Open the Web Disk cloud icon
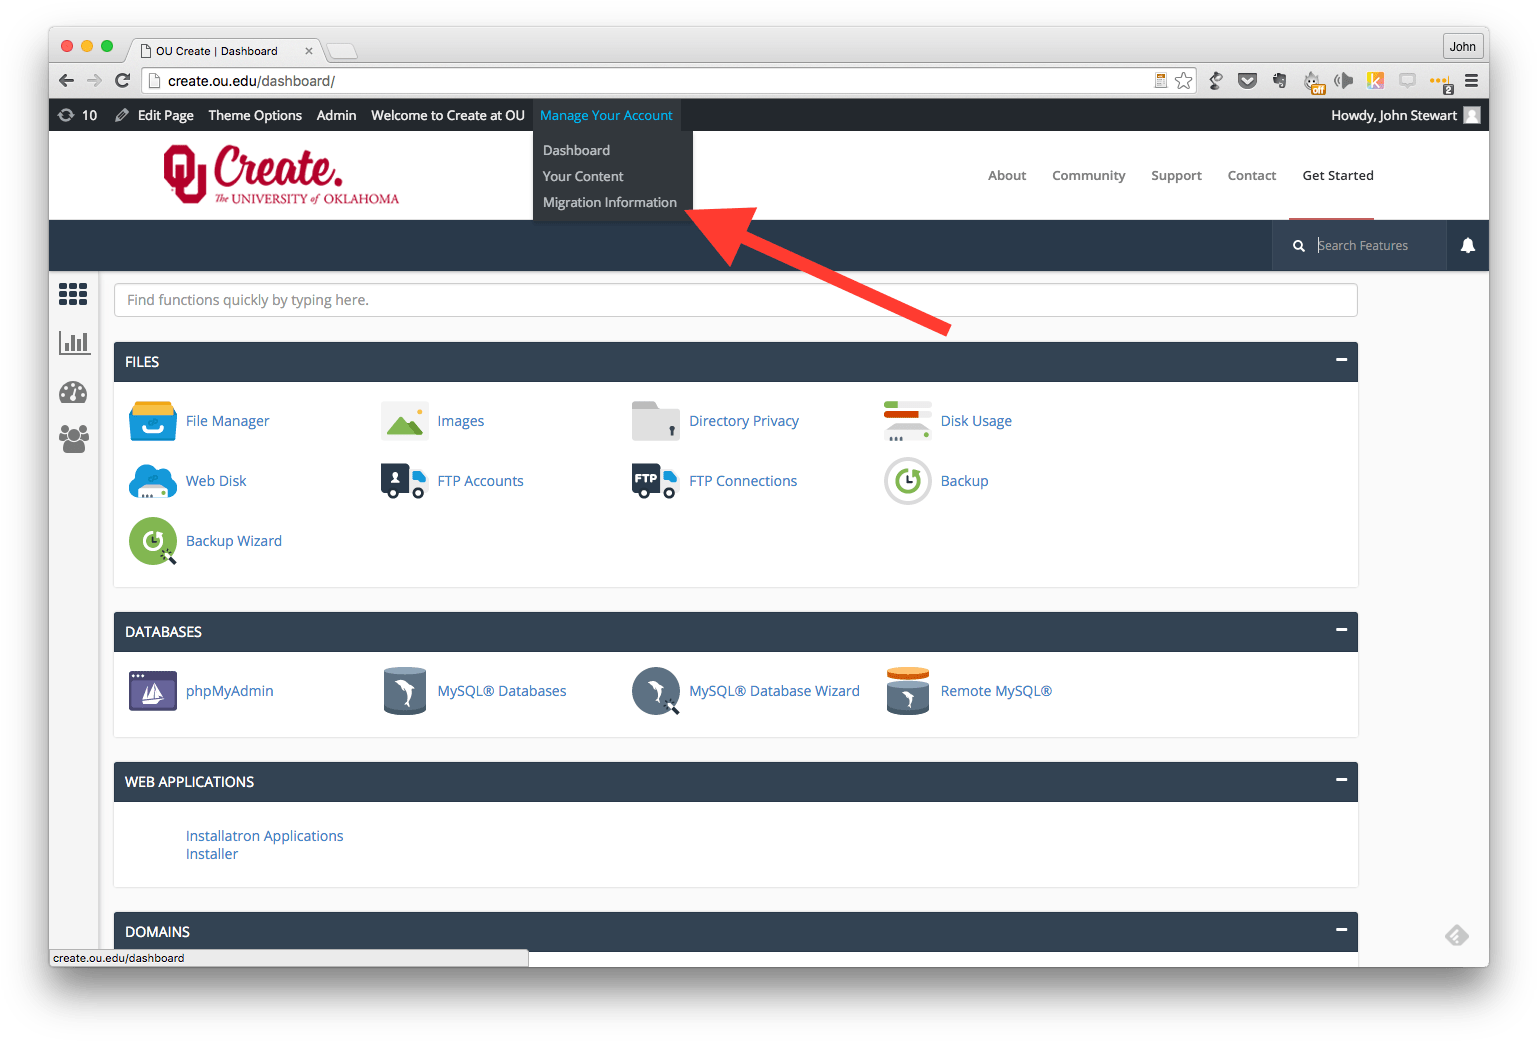The height and width of the screenshot is (1041, 1537). 152,481
